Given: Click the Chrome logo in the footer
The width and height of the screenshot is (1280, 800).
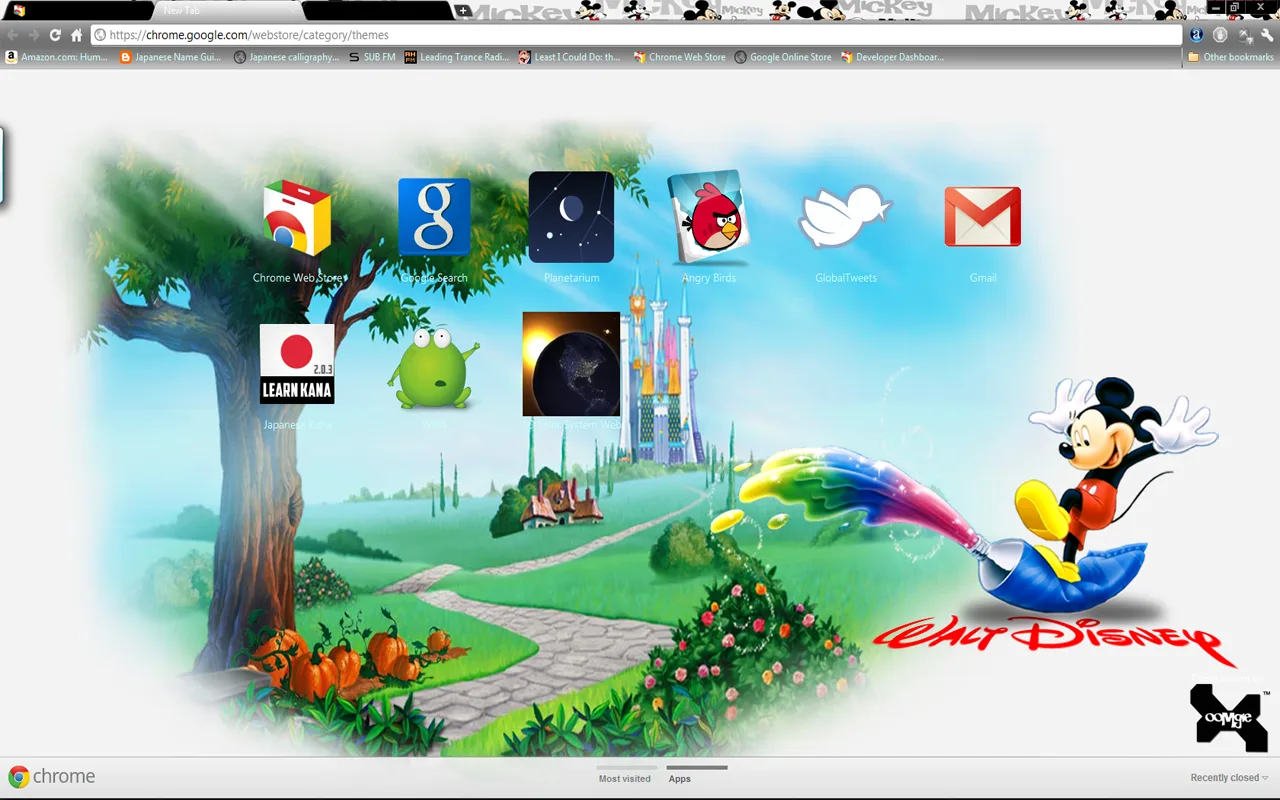Looking at the screenshot, I should coord(51,777).
